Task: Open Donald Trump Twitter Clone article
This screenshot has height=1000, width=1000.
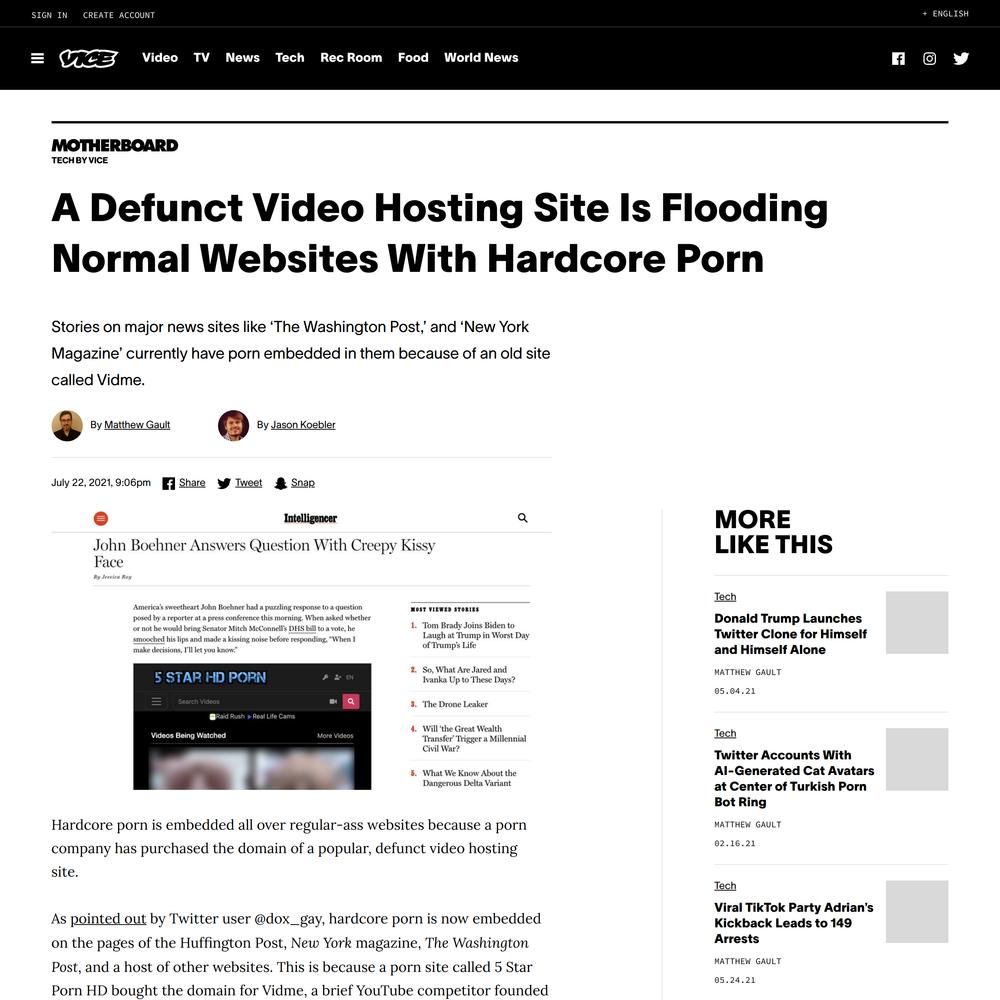Action: pos(791,634)
